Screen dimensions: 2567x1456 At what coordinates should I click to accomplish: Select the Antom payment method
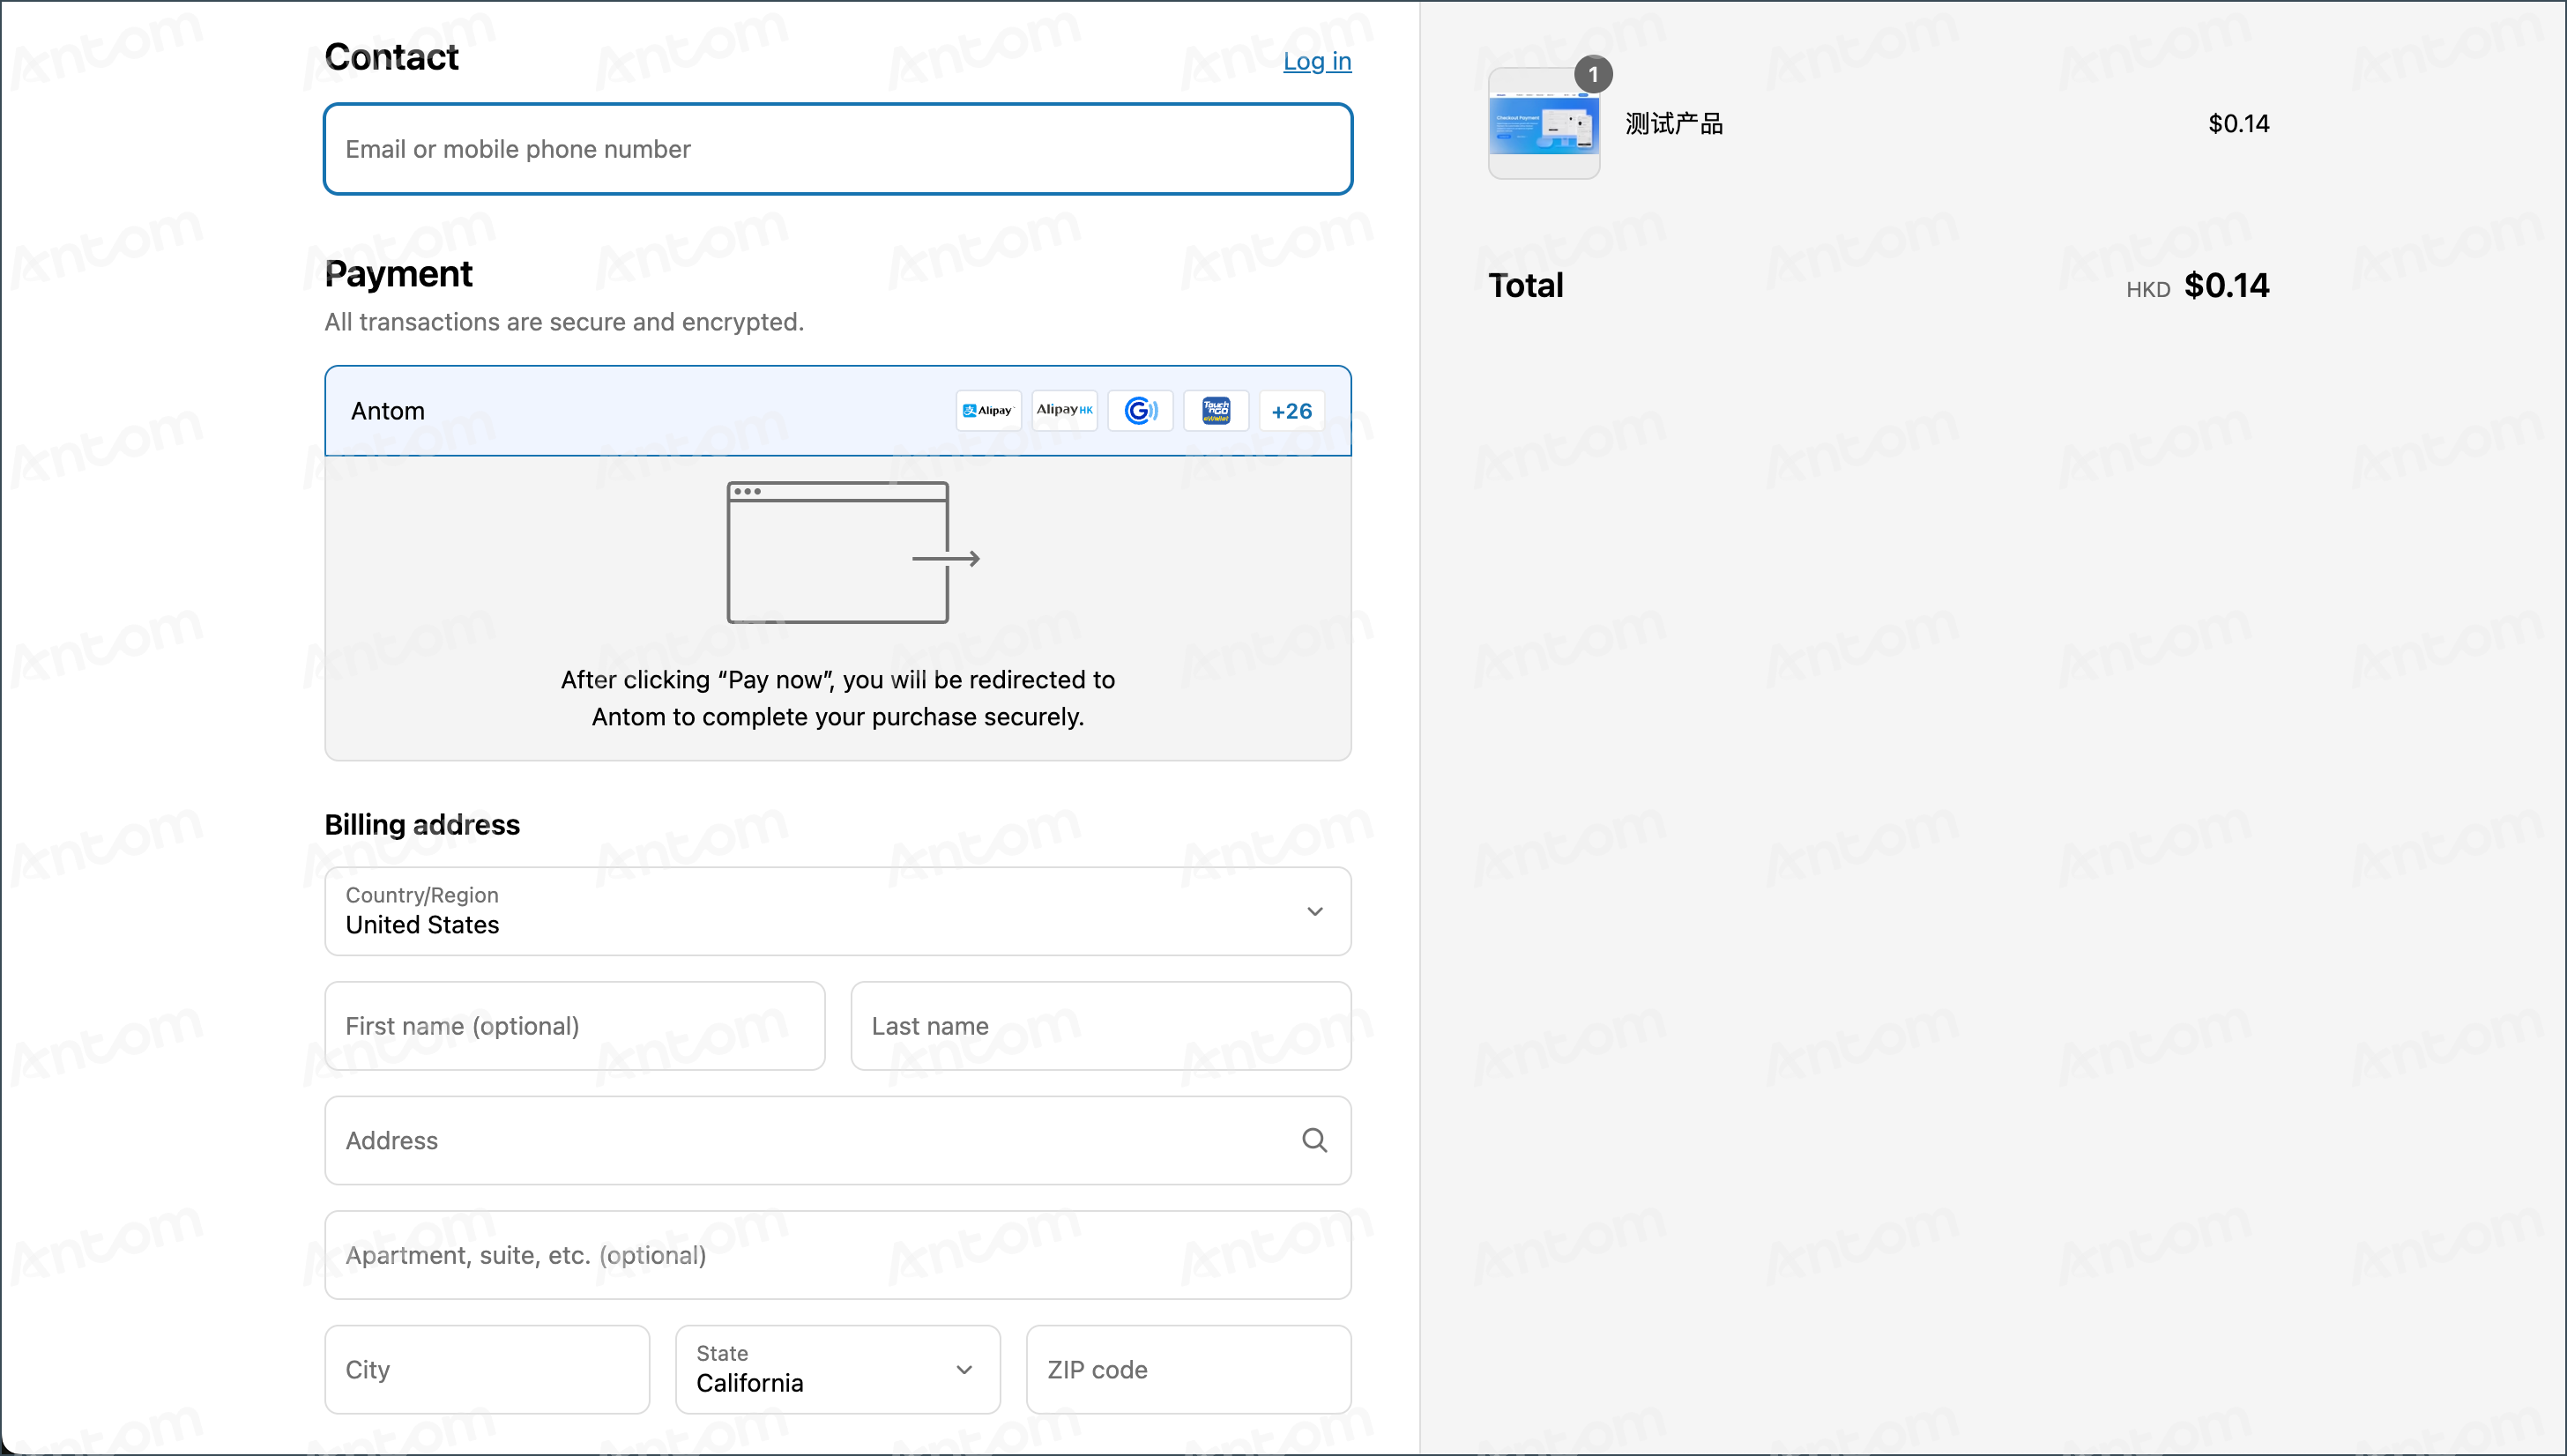[838, 411]
